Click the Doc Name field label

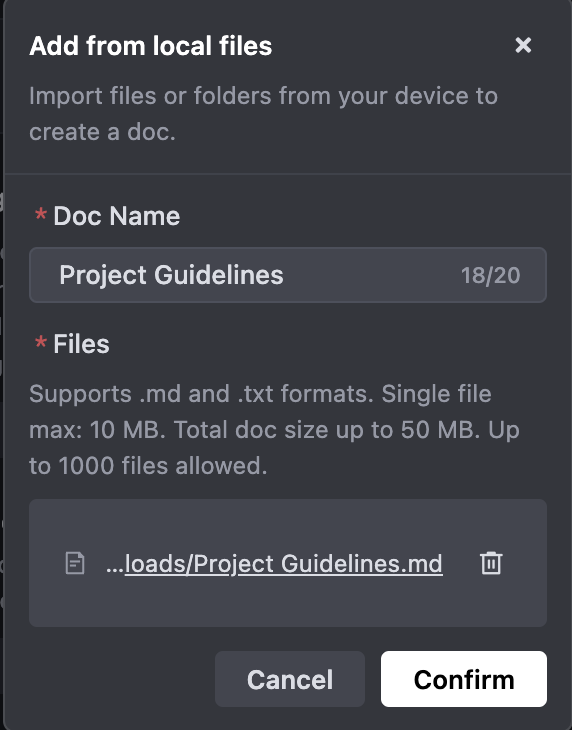pyautogui.click(x=116, y=216)
